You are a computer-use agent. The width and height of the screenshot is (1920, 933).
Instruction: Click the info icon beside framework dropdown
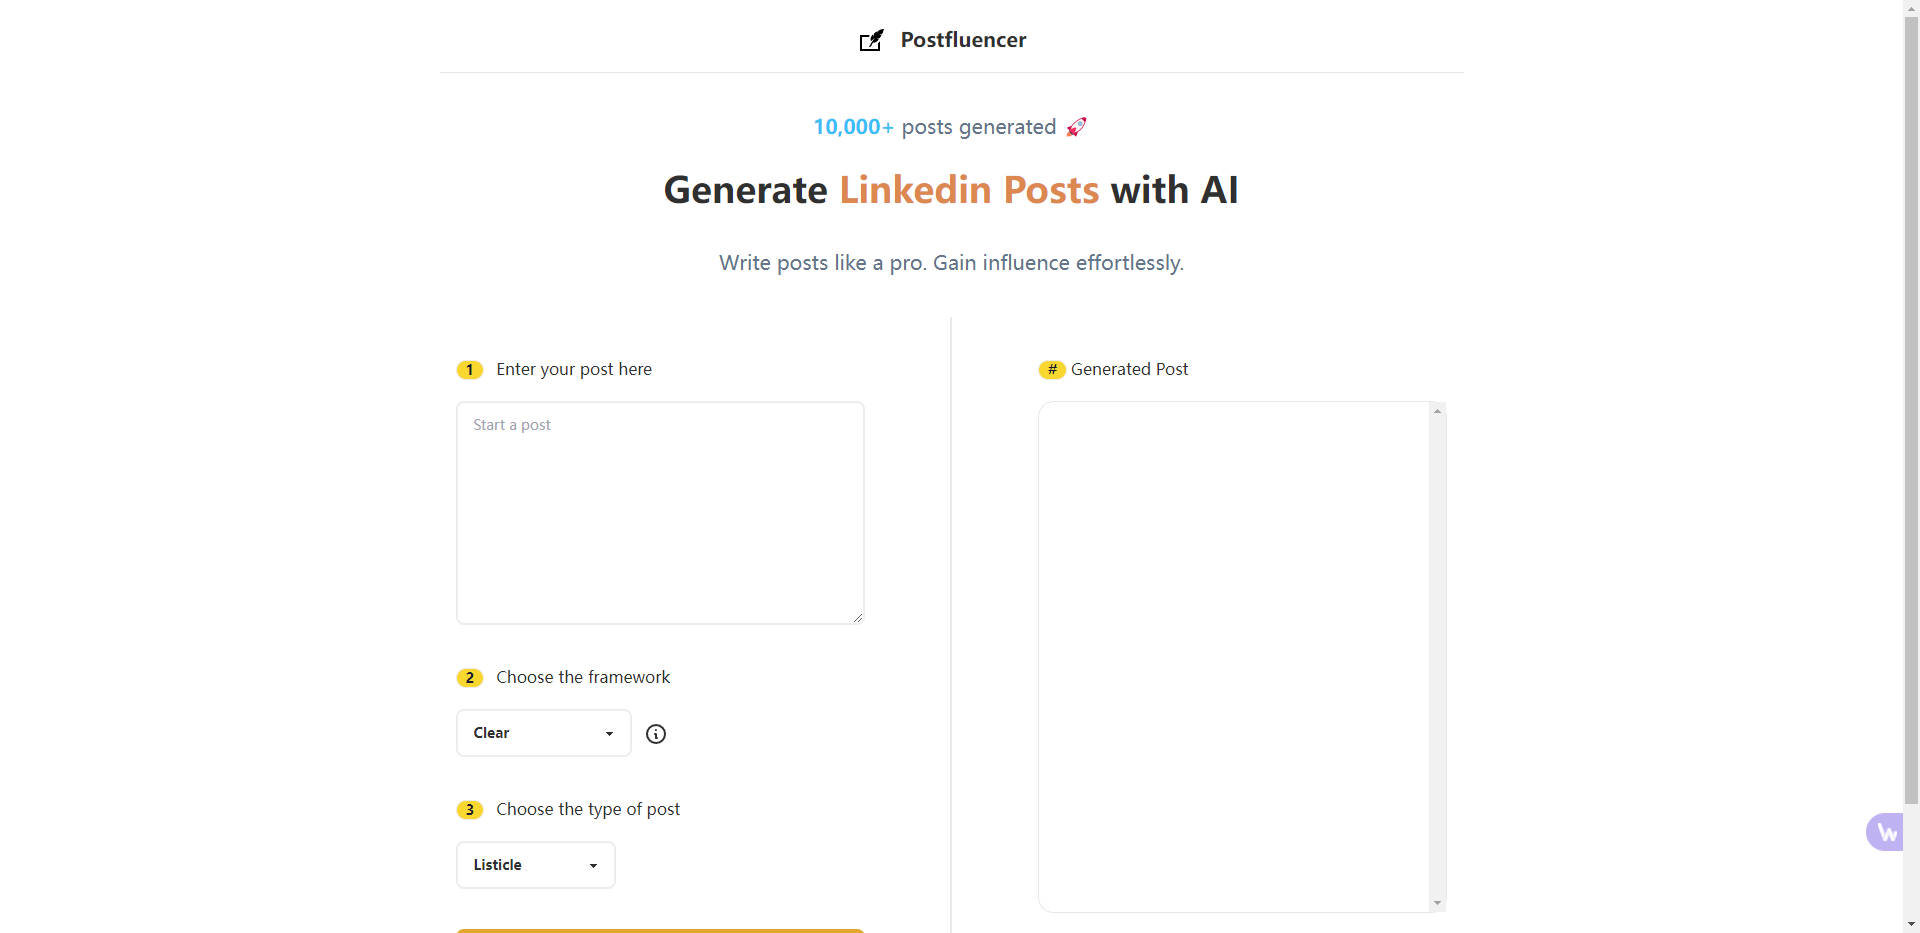pyautogui.click(x=656, y=734)
